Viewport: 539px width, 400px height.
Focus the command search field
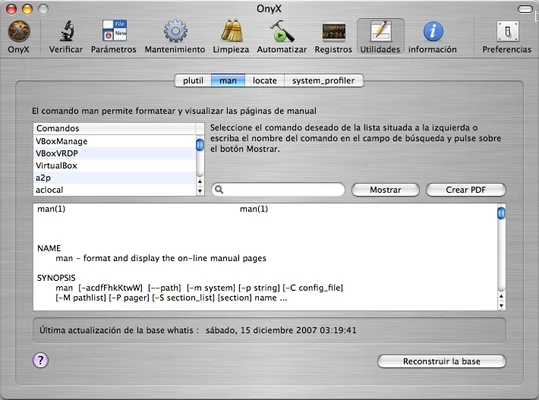click(x=278, y=190)
